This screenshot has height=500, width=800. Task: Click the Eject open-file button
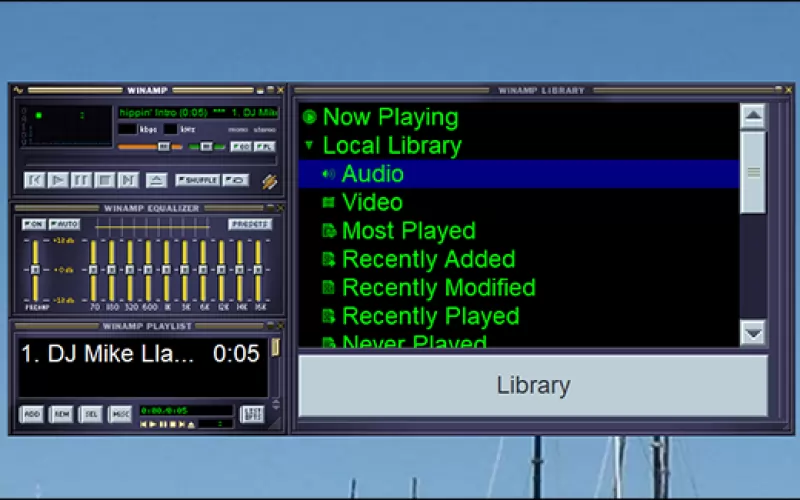click(156, 180)
